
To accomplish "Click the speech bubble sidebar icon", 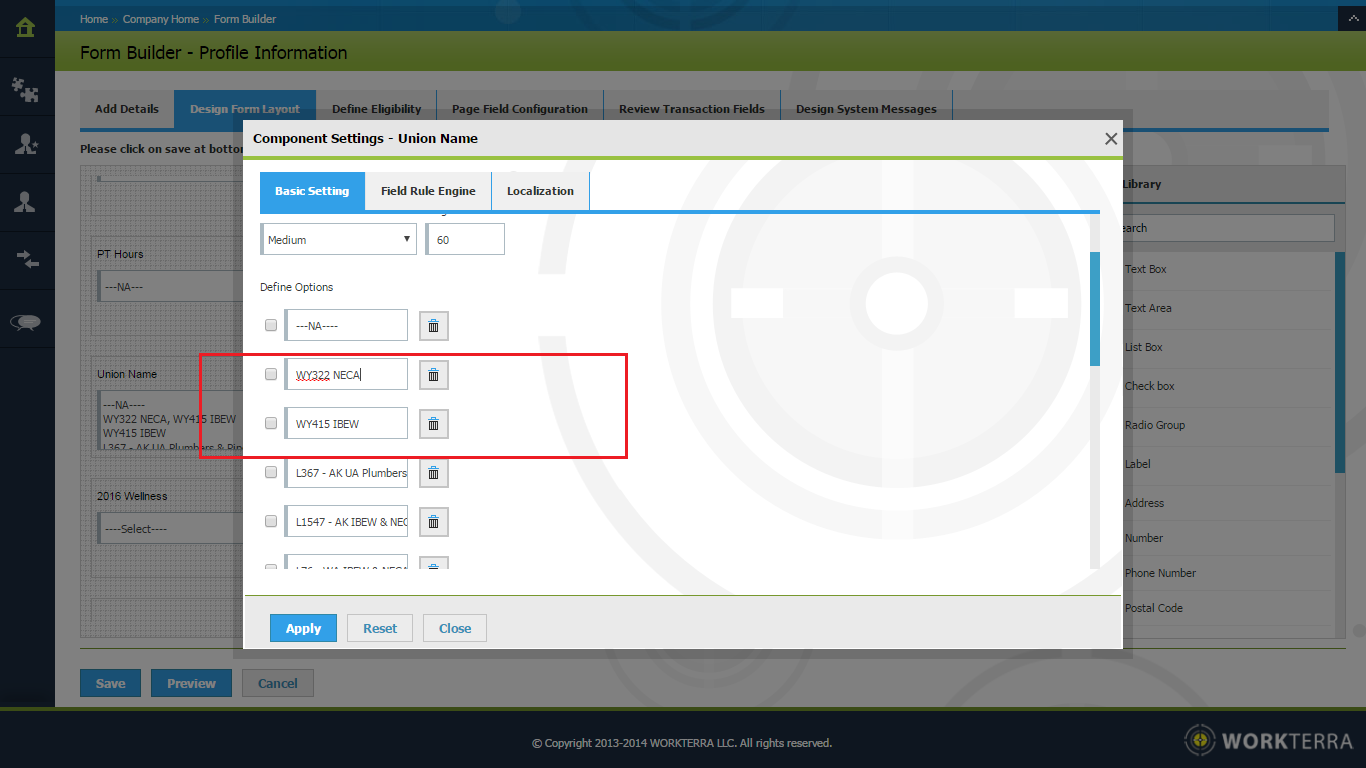I will coord(26,321).
